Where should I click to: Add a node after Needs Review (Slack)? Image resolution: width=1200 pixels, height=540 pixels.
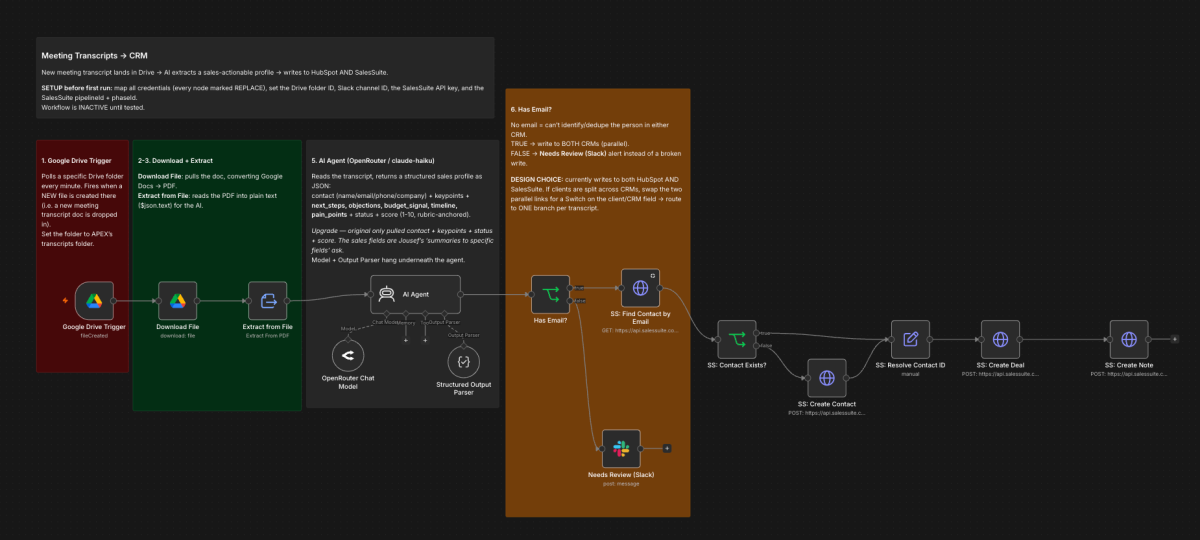[x=667, y=448]
